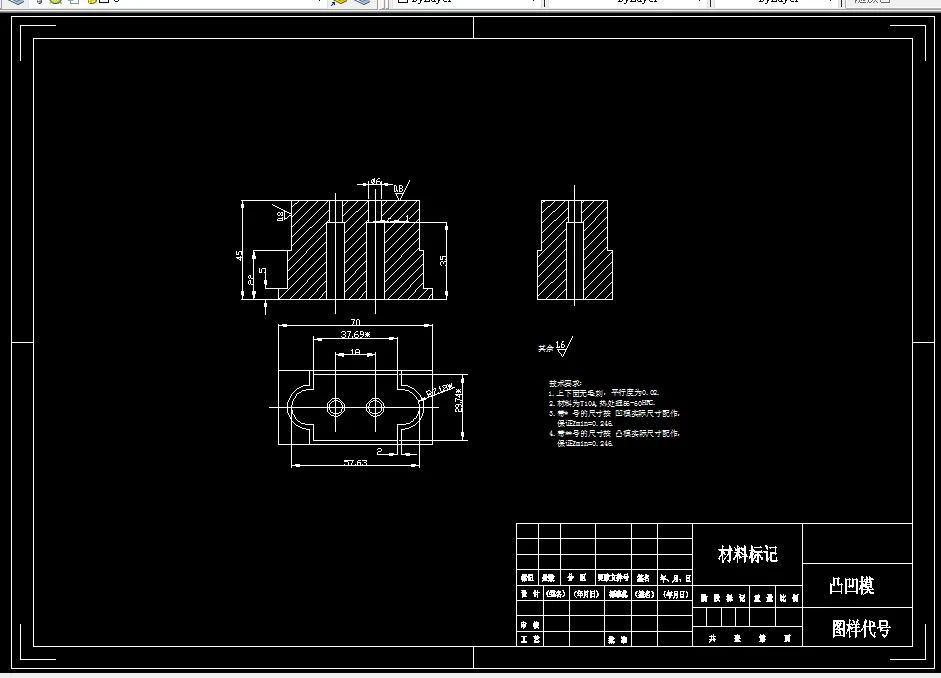941x678 pixels.
Task: Pick technical note 3 about 凹模 dimensions
Action: click(x=614, y=418)
